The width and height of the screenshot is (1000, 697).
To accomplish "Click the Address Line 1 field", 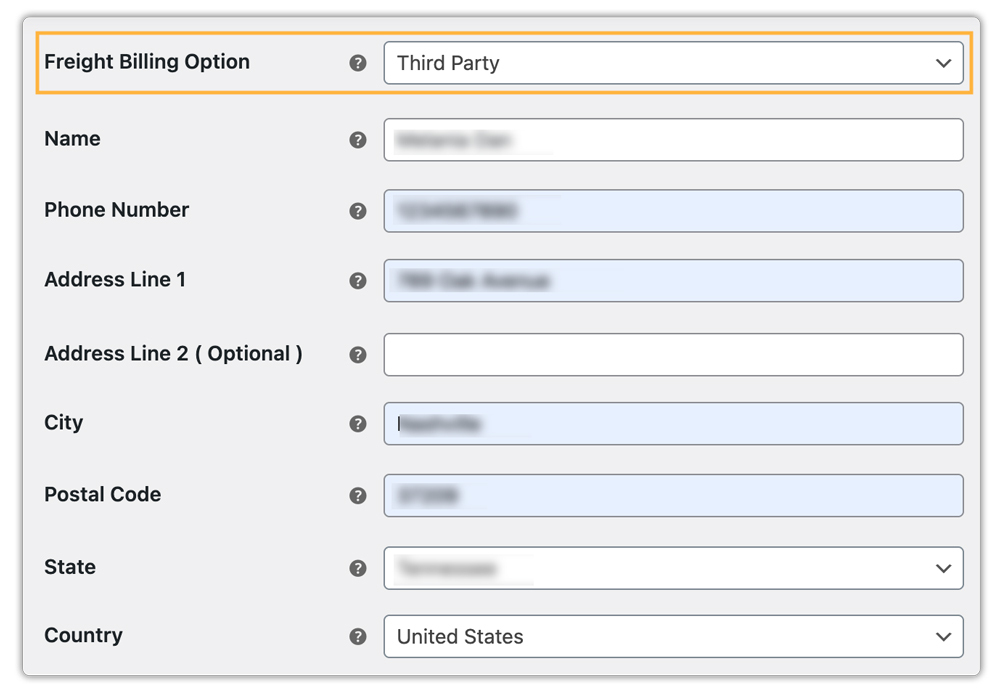I will 674,281.
